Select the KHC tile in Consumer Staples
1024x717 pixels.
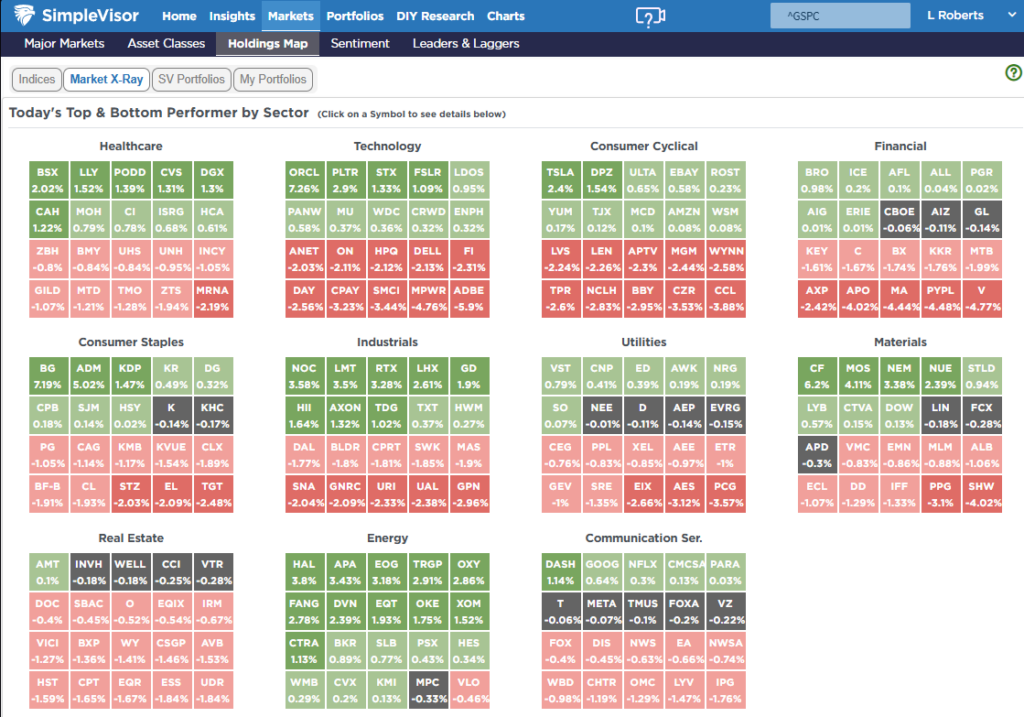pyautogui.click(x=212, y=415)
